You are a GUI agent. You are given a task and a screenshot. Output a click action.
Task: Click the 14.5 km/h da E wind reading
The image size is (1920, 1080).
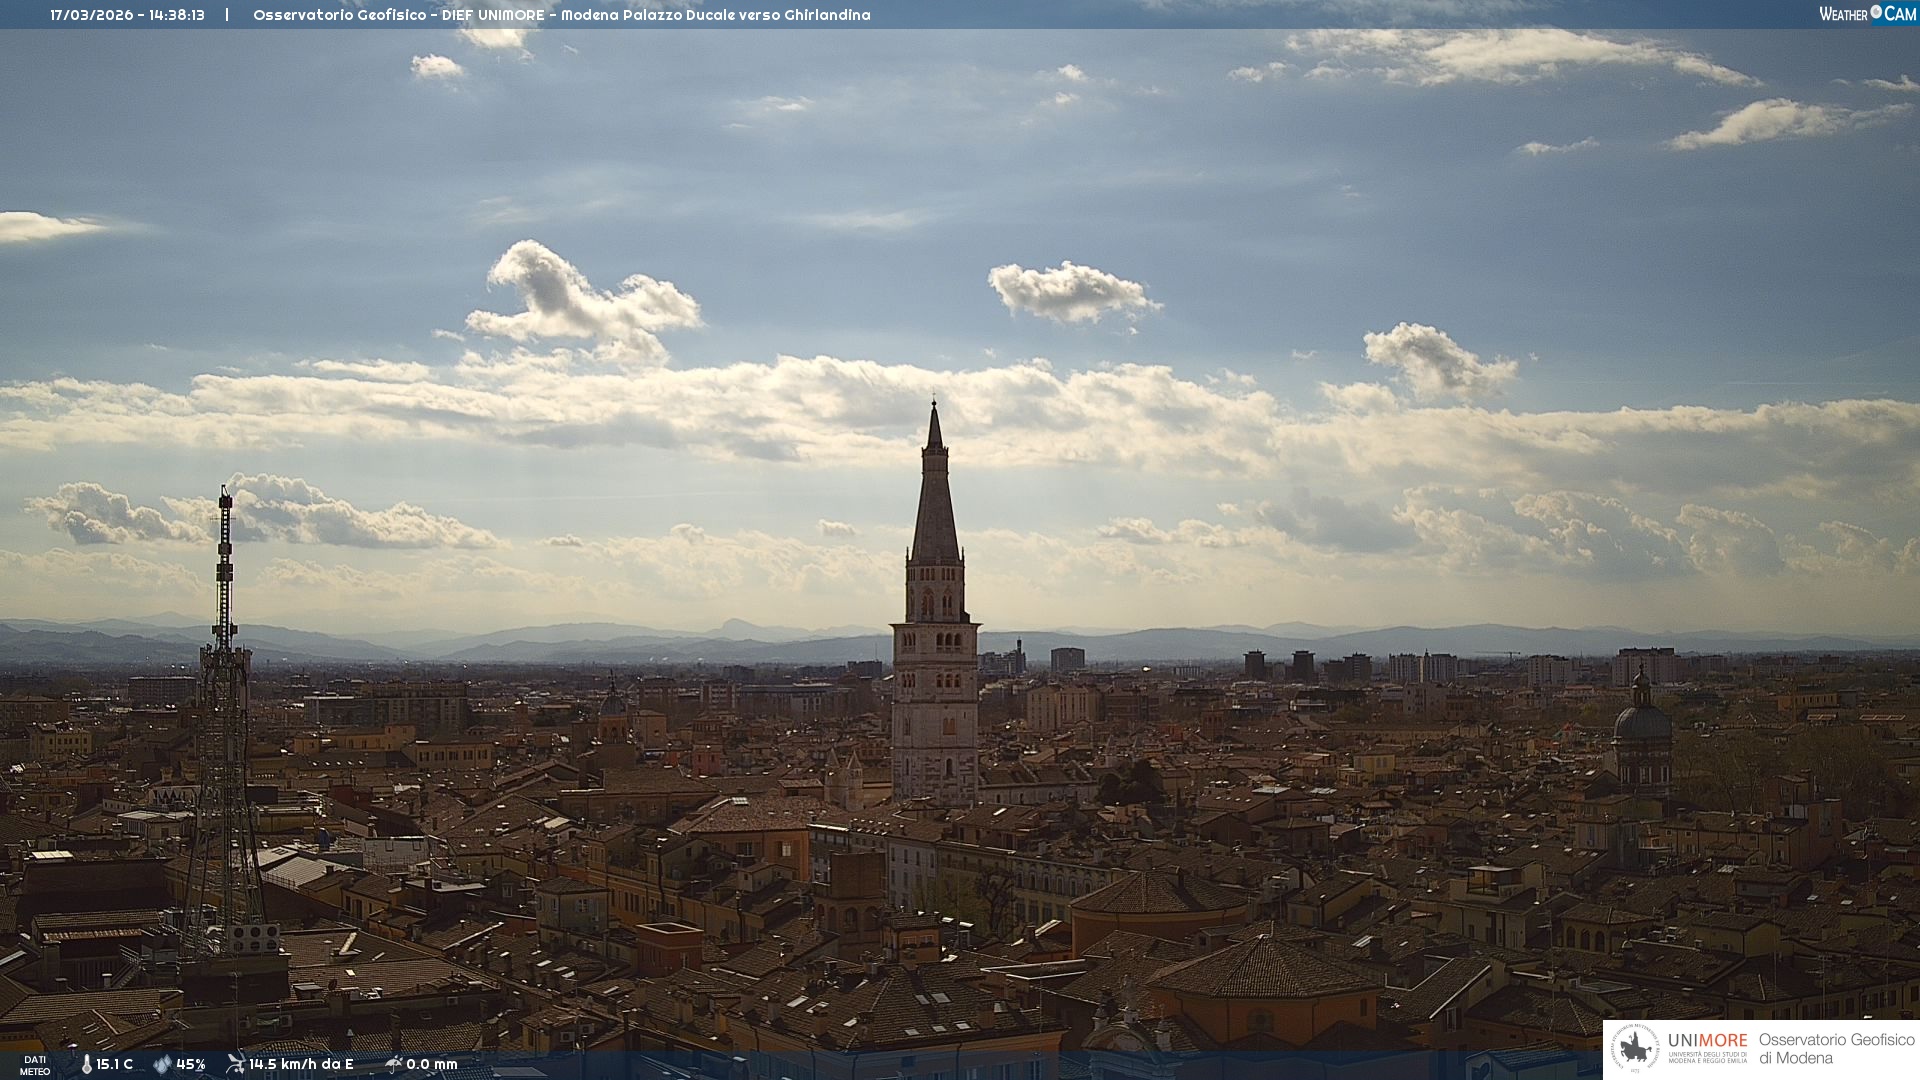click(301, 1064)
